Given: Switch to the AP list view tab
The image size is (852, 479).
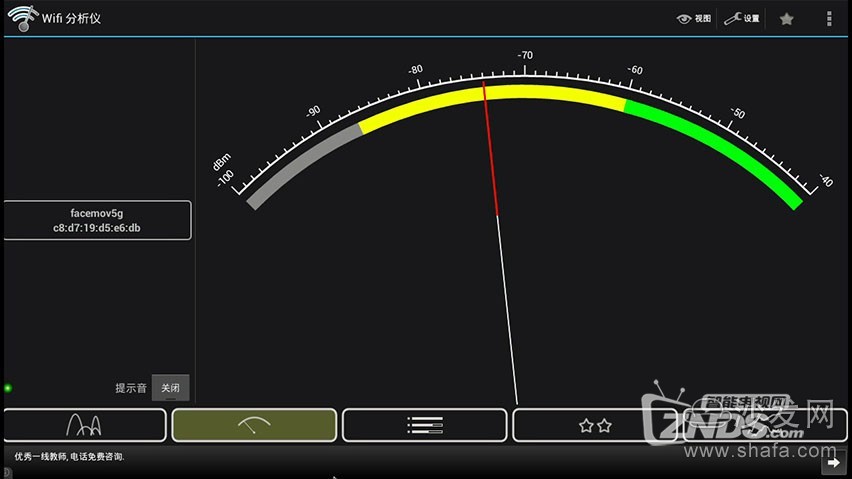Looking at the screenshot, I should [424, 425].
